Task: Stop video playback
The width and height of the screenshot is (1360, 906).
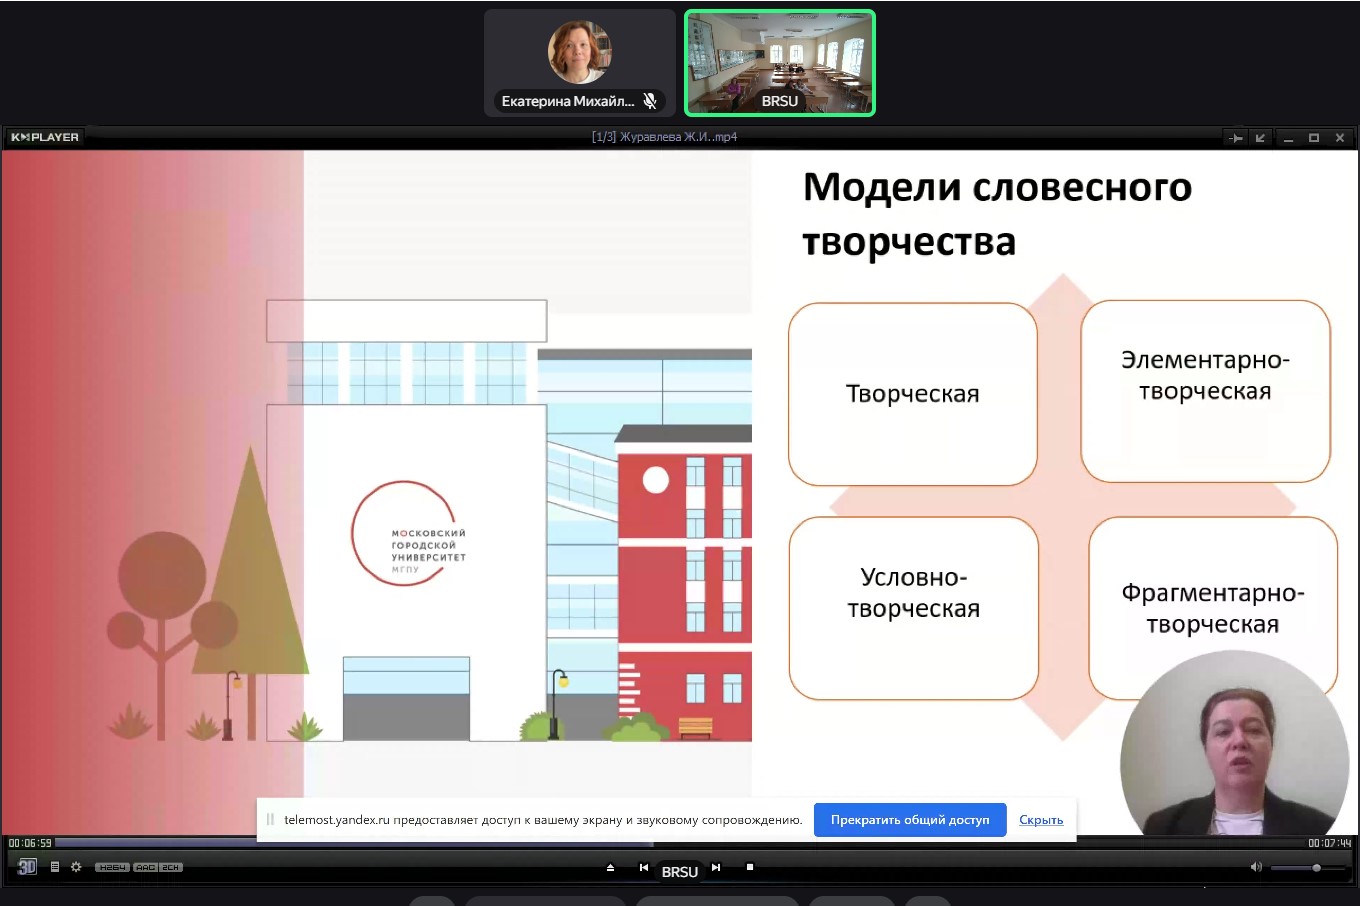Action: [x=750, y=868]
